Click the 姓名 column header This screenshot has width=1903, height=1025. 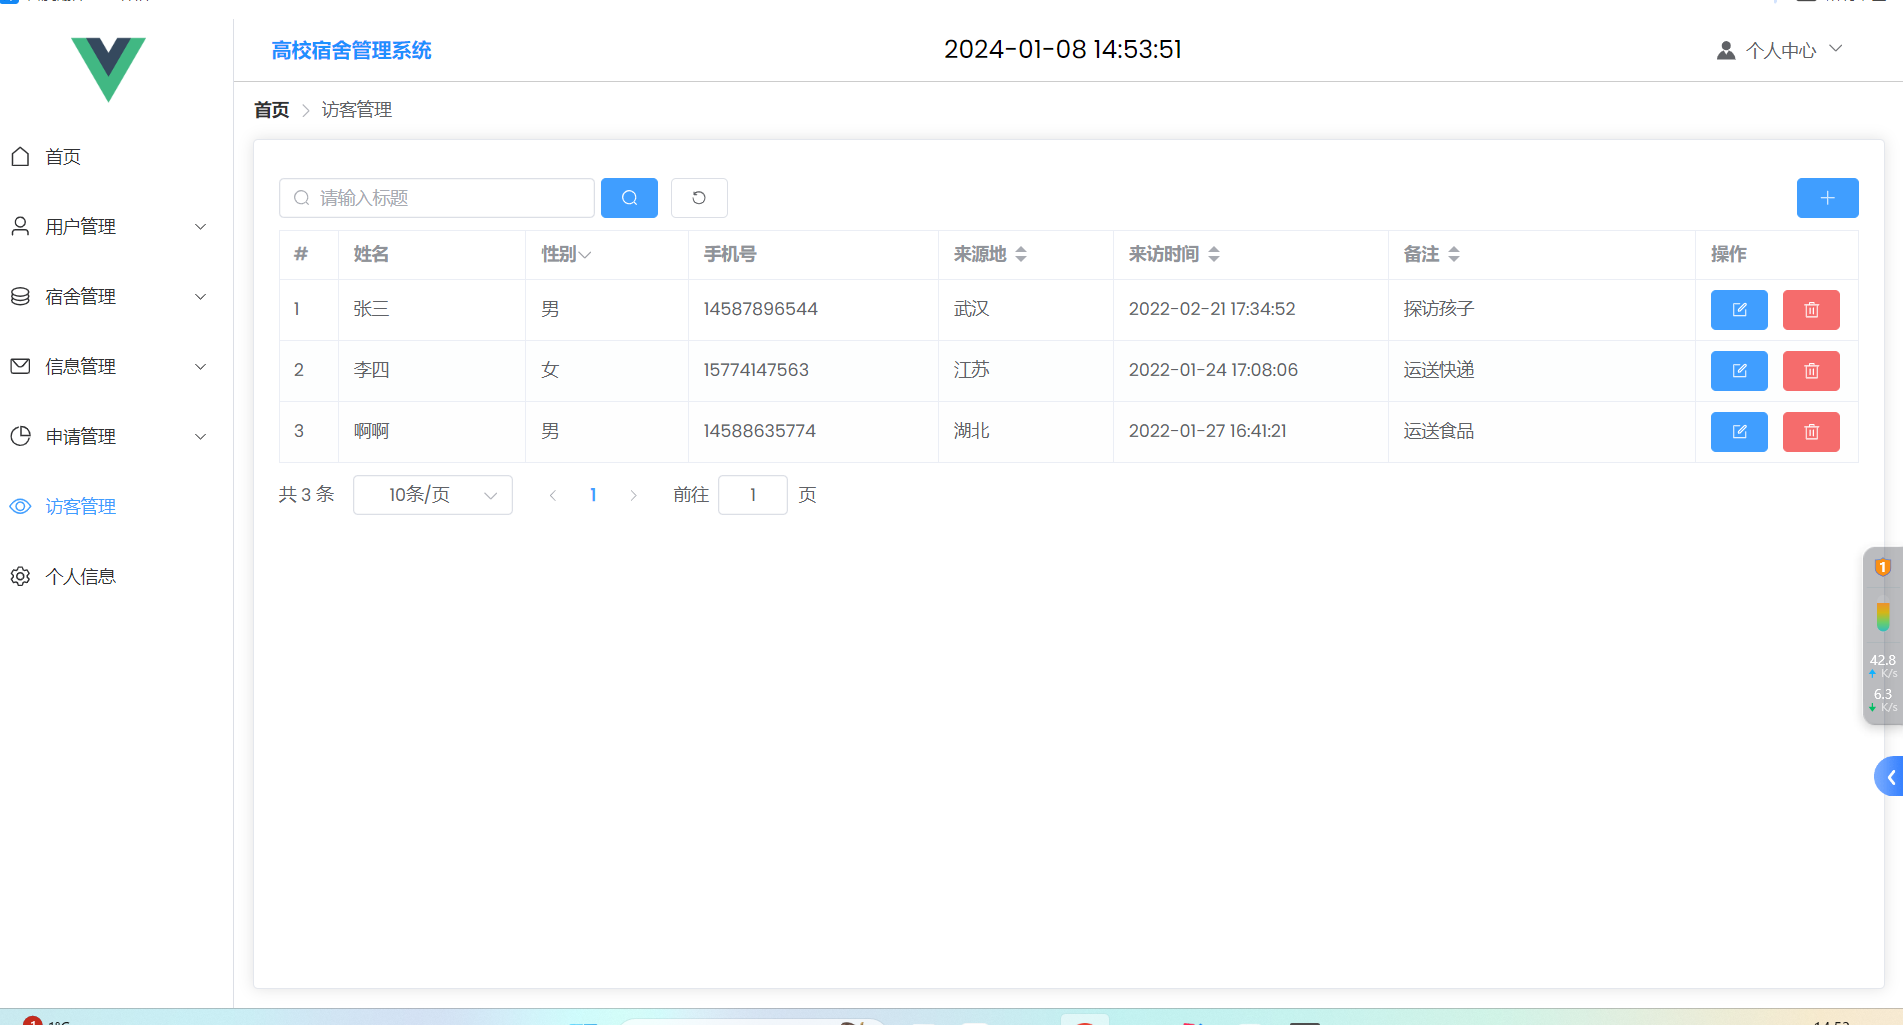click(371, 254)
